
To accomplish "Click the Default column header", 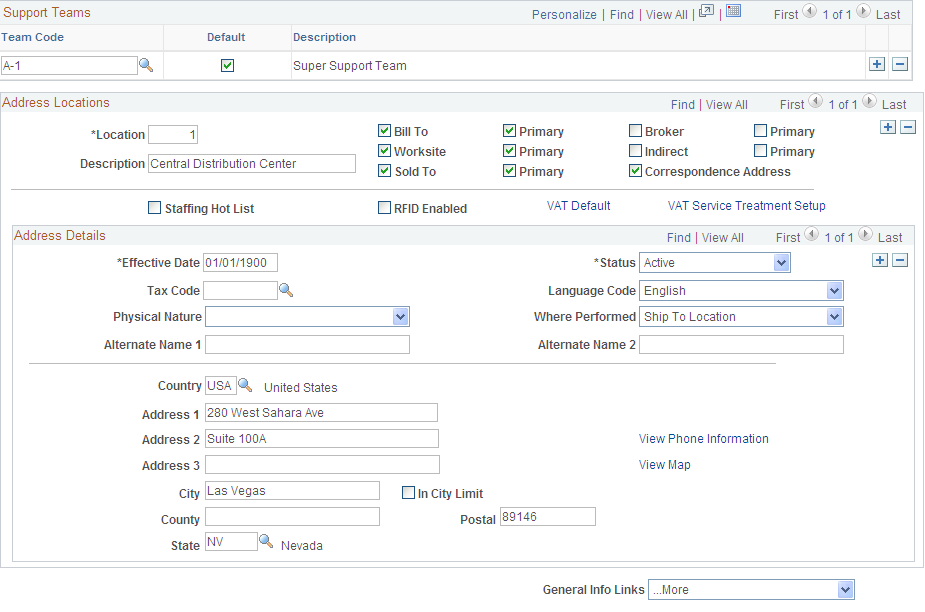I will 226,37.
